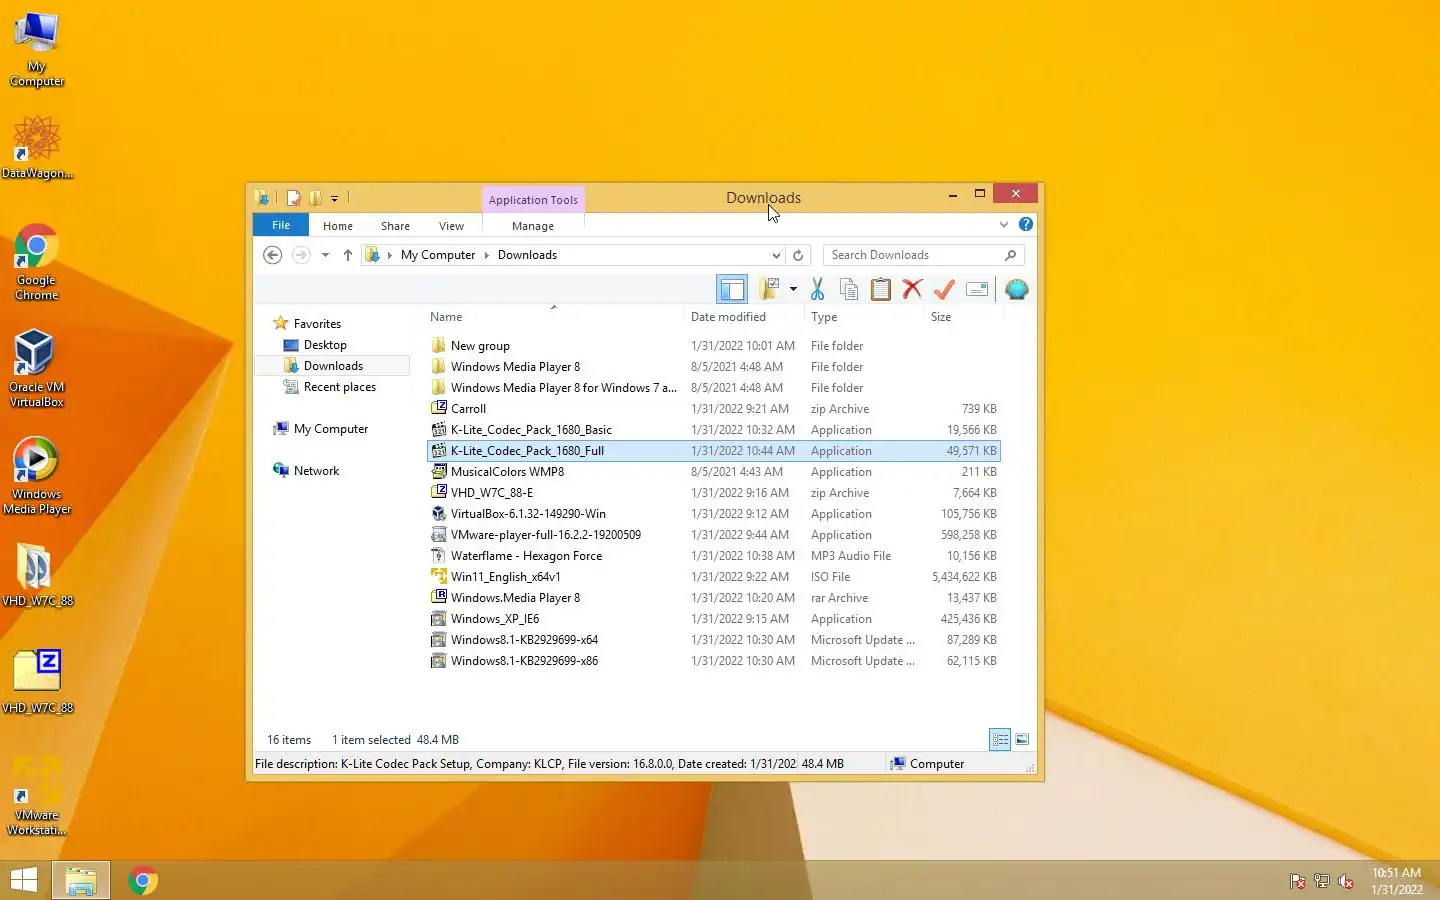The width and height of the screenshot is (1440, 900).
Task: Select VirtualBox-6.1.32-149290-Win installer icon
Action: 438,513
